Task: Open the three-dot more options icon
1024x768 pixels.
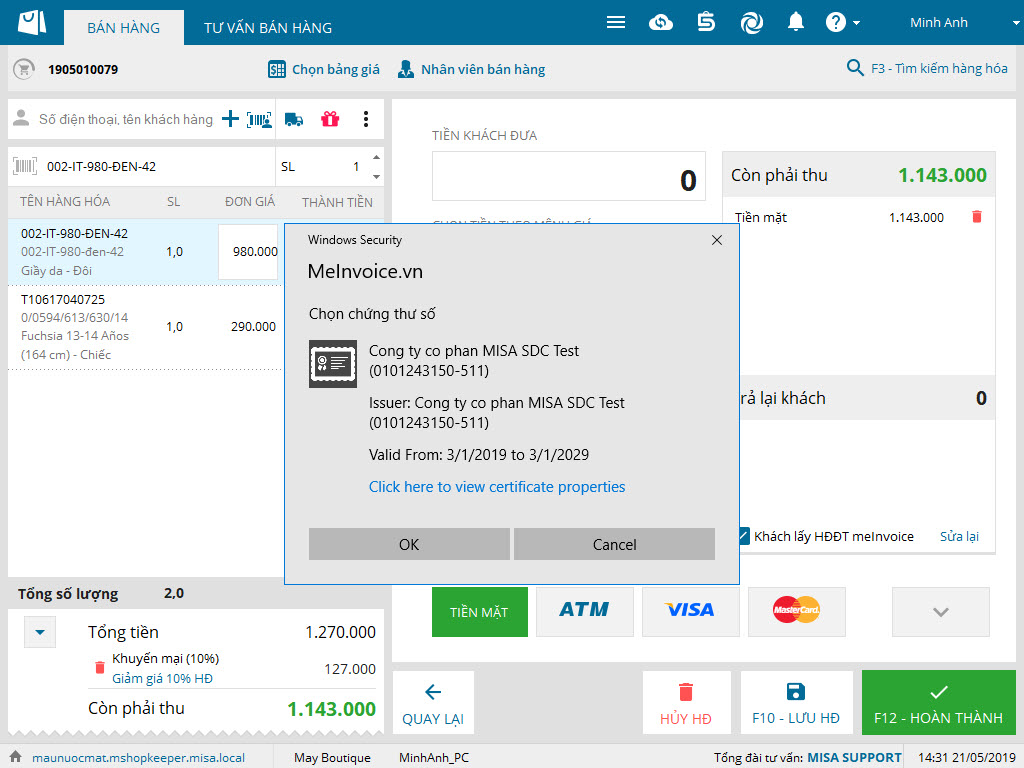Action: [366, 119]
